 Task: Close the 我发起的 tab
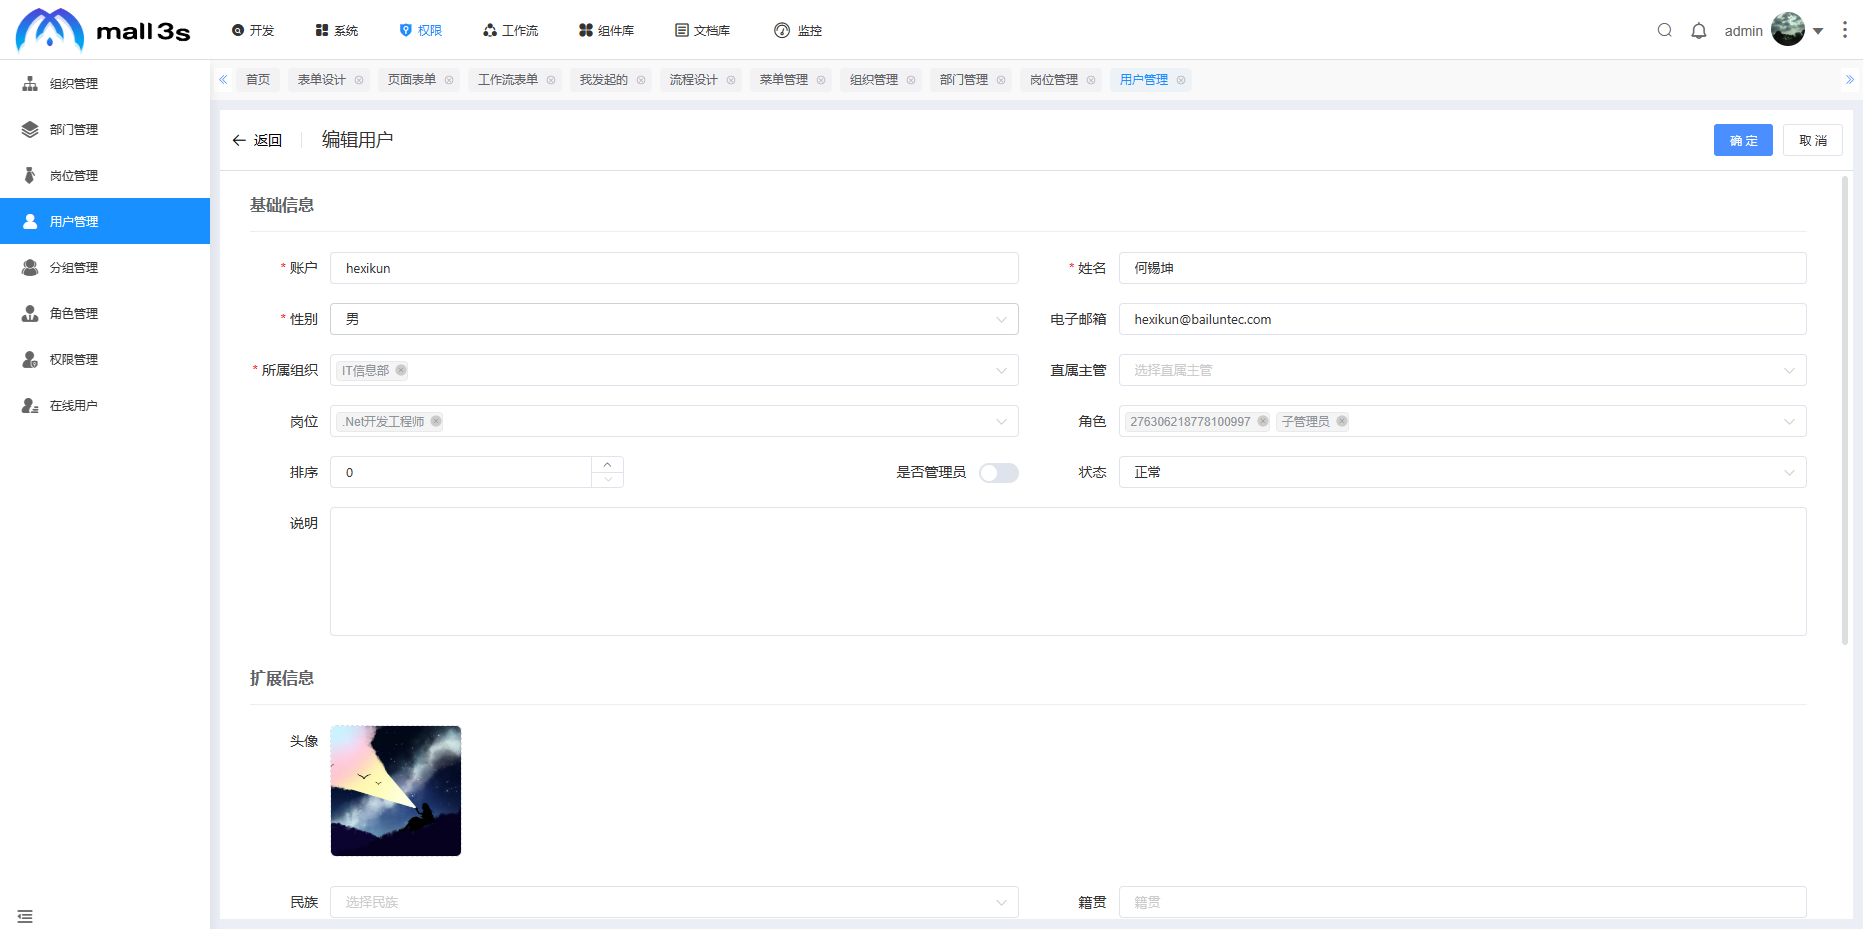click(x=641, y=80)
